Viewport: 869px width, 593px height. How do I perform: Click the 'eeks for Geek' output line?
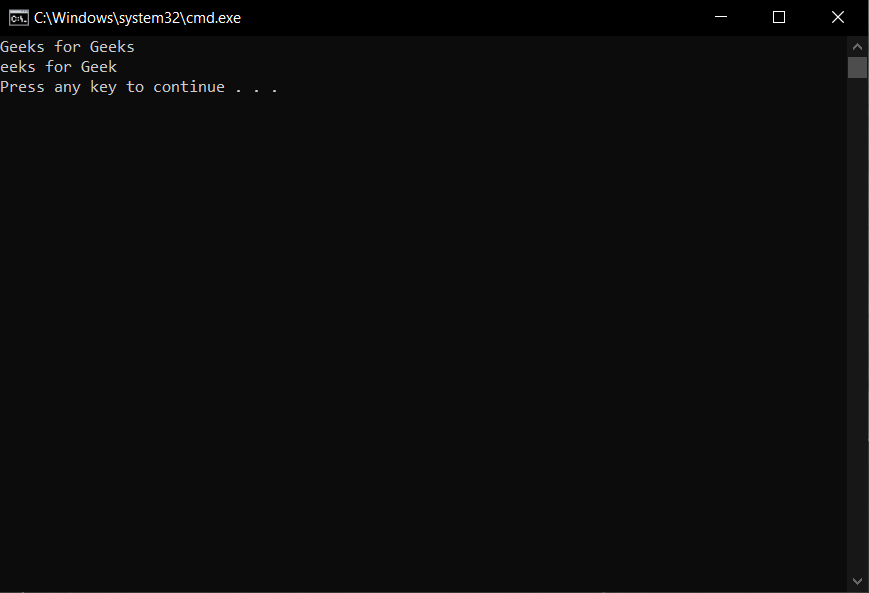pos(58,67)
